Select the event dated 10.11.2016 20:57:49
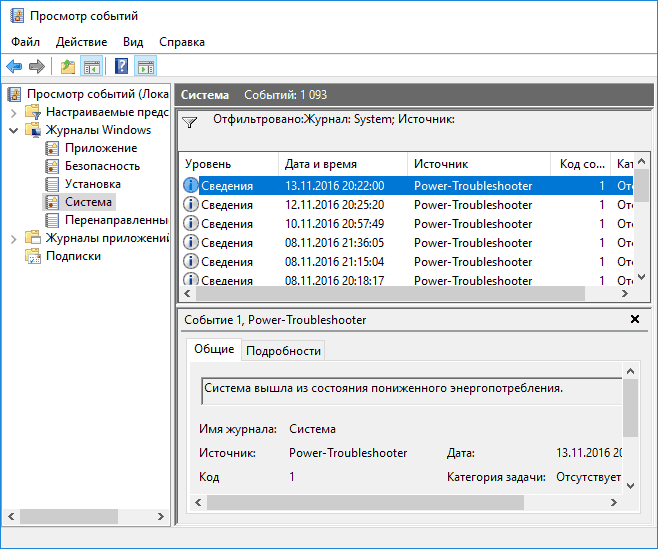 pyautogui.click(x=407, y=223)
